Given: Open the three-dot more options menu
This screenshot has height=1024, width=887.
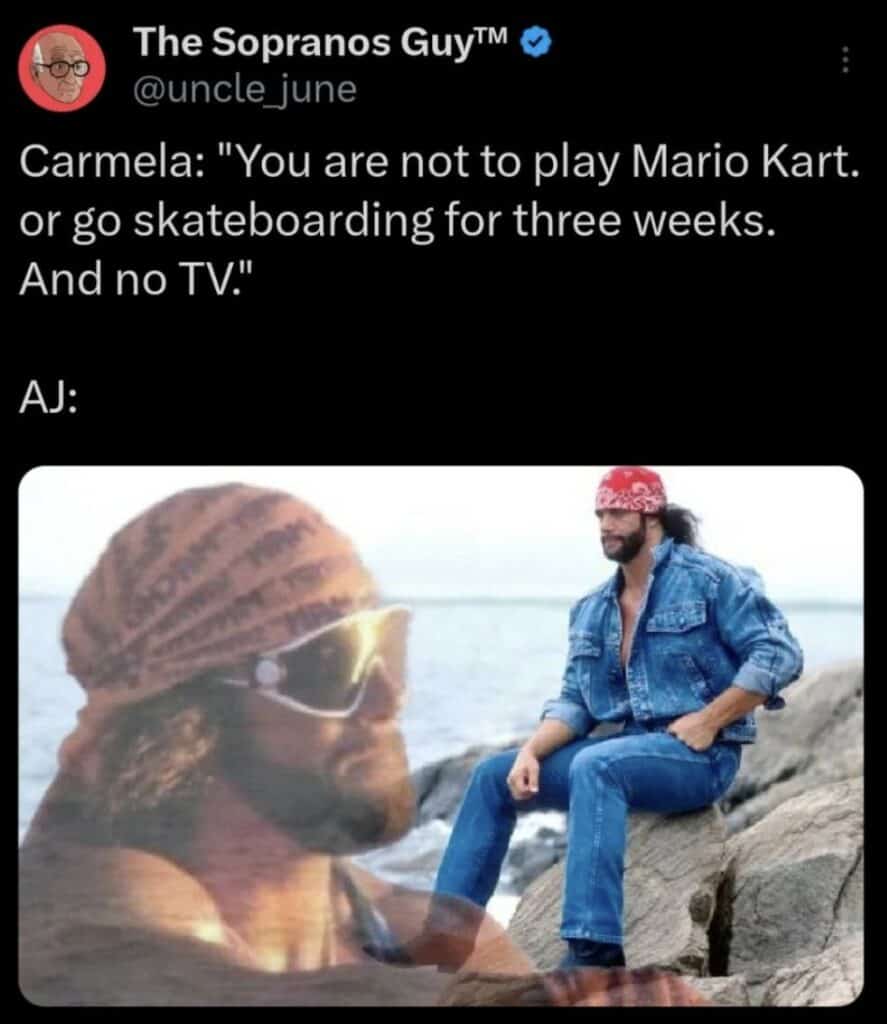Looking at the screenshot, I should [x=845, y=59].
